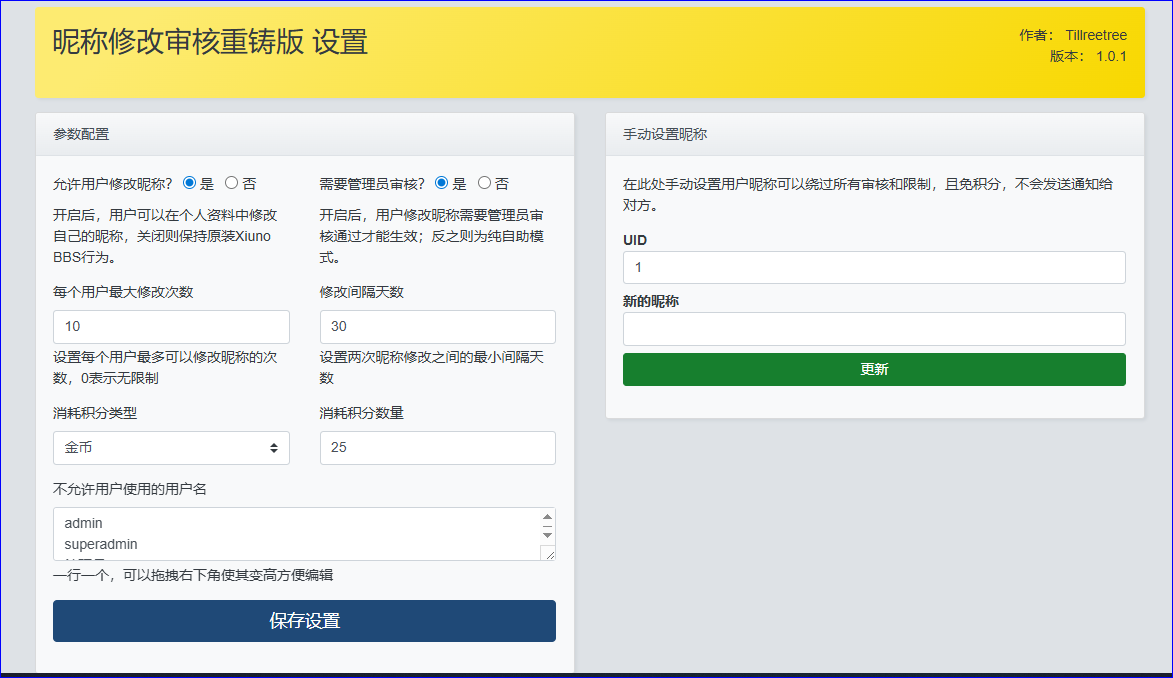The width and height of the screenshot is (1173, 678).
Task: Click inside the 不允许用户使用的用户名 textarea
Action: pos(295,533)
